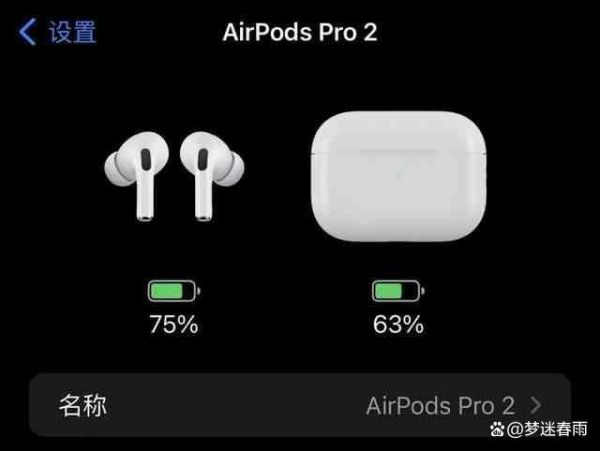Viewport: 600px width, 451px height.
Task: Click the paw watermark icon
Action: click(x=497, y=429)
